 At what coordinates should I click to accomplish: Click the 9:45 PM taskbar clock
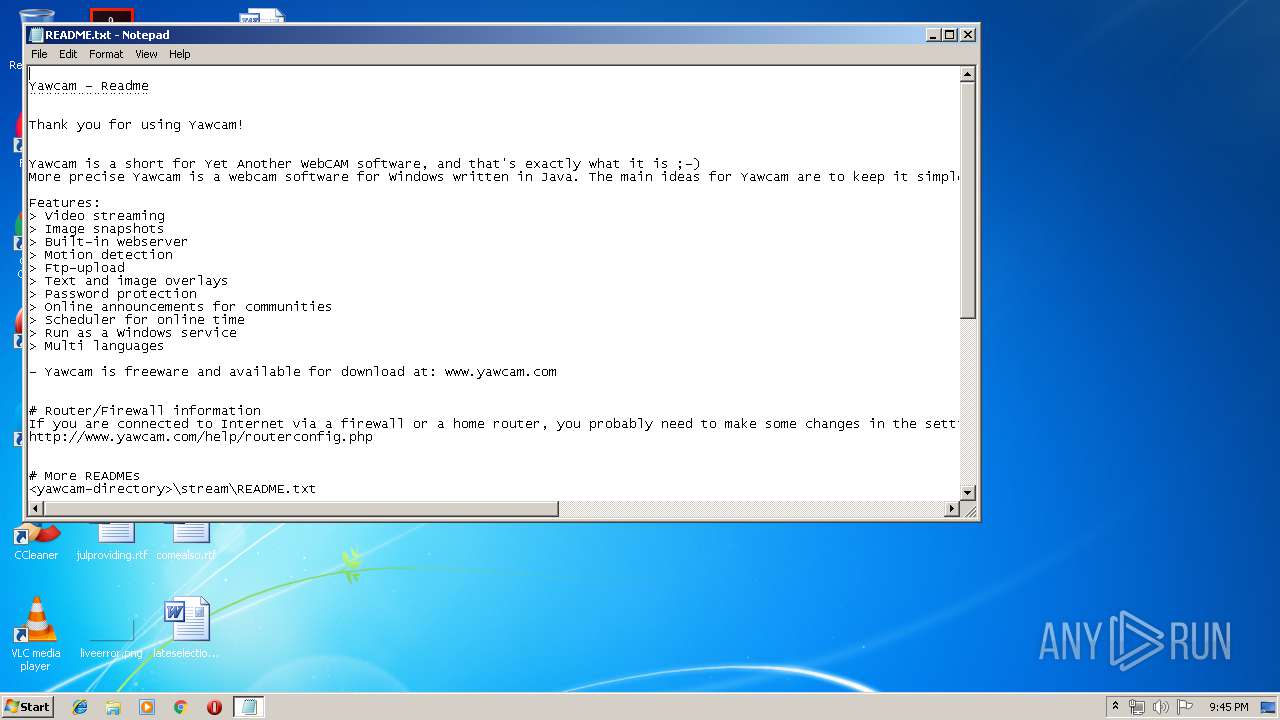1228,707
